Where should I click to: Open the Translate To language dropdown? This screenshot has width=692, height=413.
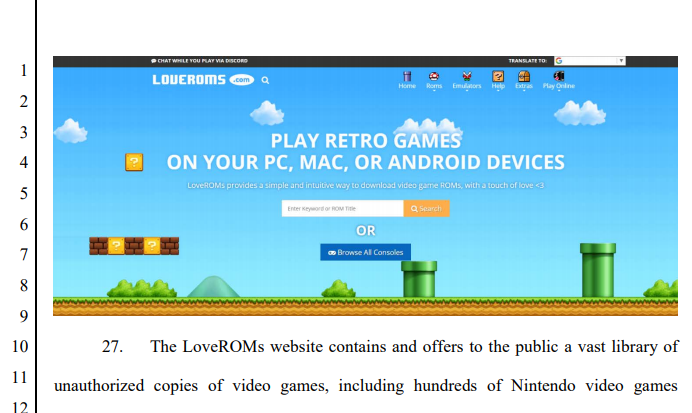coord(590,61)
